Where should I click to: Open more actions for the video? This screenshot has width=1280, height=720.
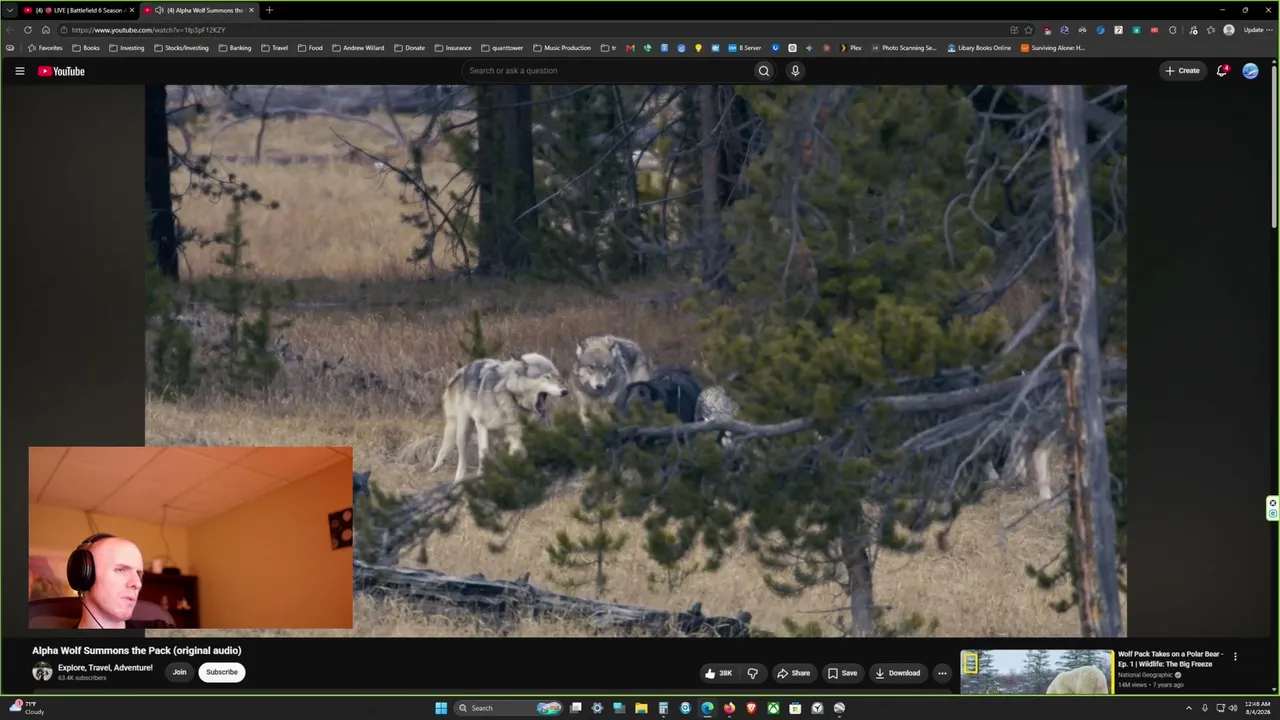click(x=942, y=673)
